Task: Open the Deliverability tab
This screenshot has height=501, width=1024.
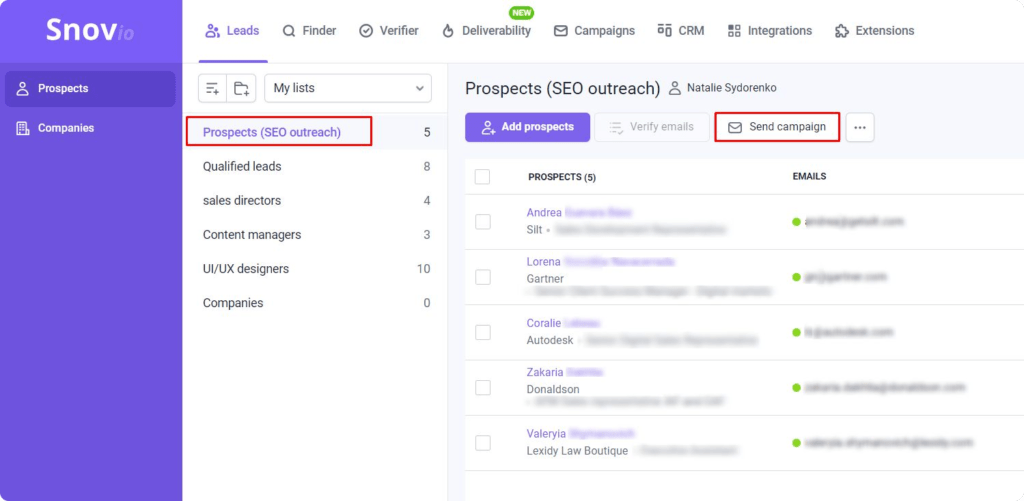Action: [486, 31]
